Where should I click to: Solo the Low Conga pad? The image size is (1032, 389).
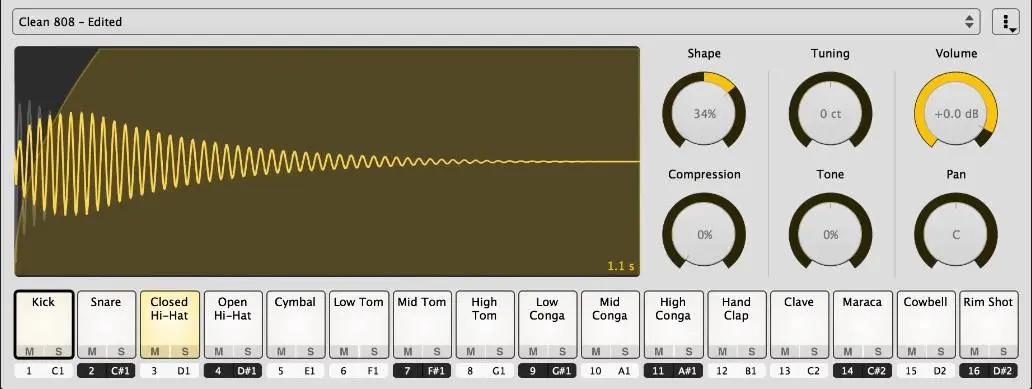[562, 351]
